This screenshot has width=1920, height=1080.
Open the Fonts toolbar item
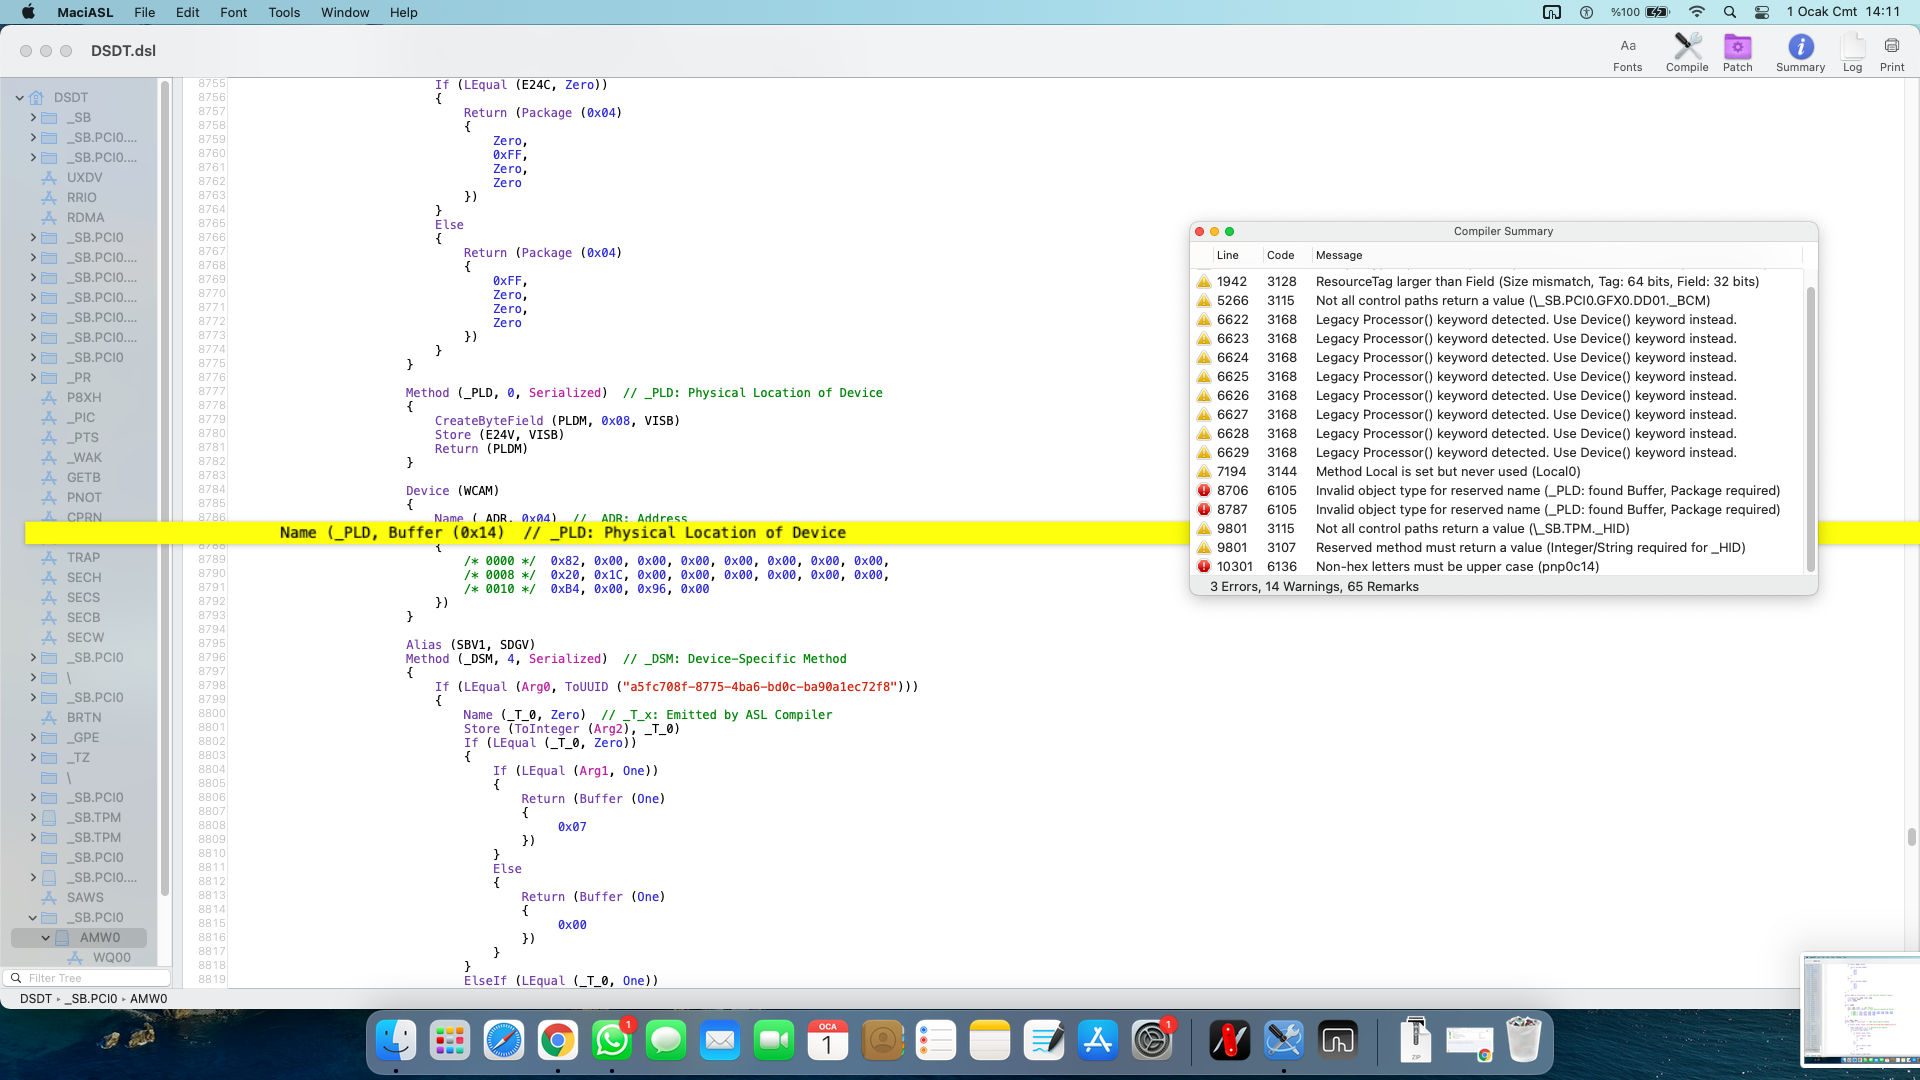1627,54
